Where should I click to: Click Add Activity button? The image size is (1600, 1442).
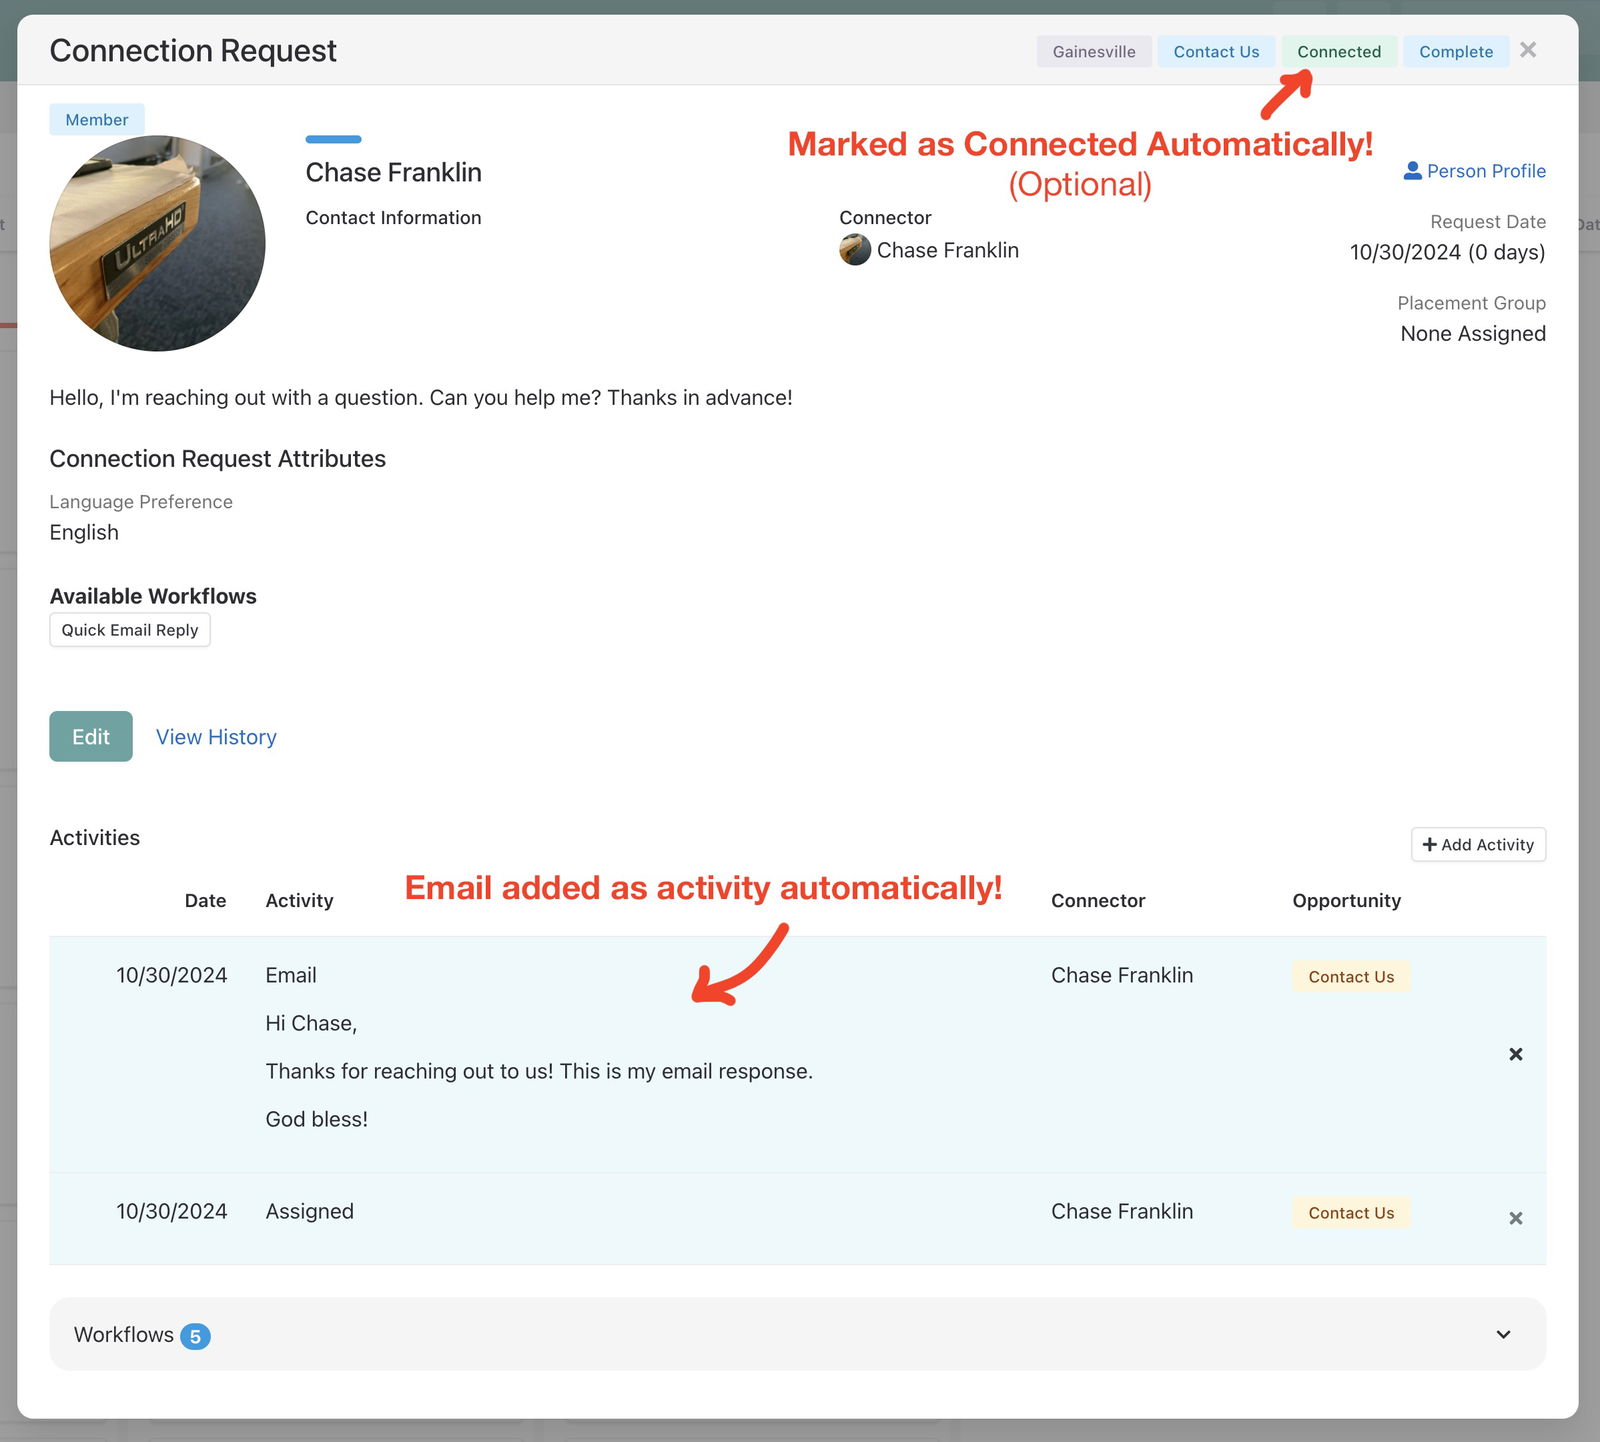[1478, 845]
